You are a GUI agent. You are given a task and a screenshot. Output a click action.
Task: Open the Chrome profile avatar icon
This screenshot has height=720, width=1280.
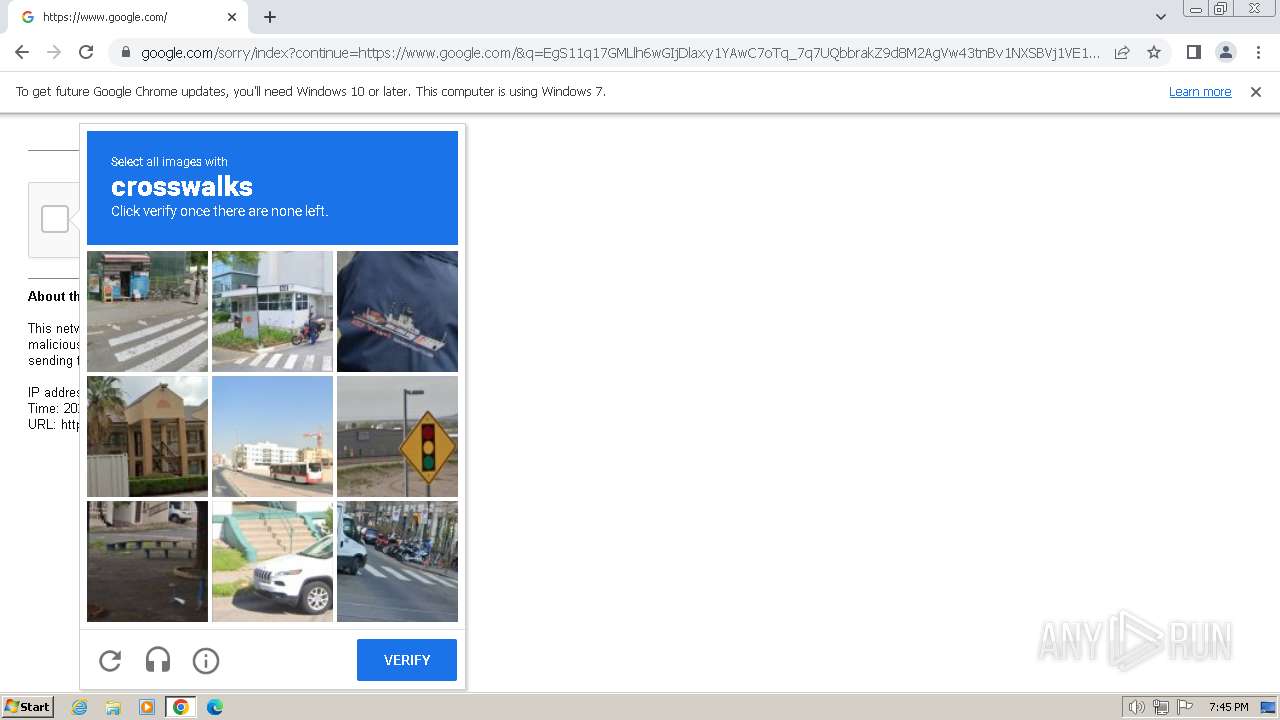tap(1226, 52)
